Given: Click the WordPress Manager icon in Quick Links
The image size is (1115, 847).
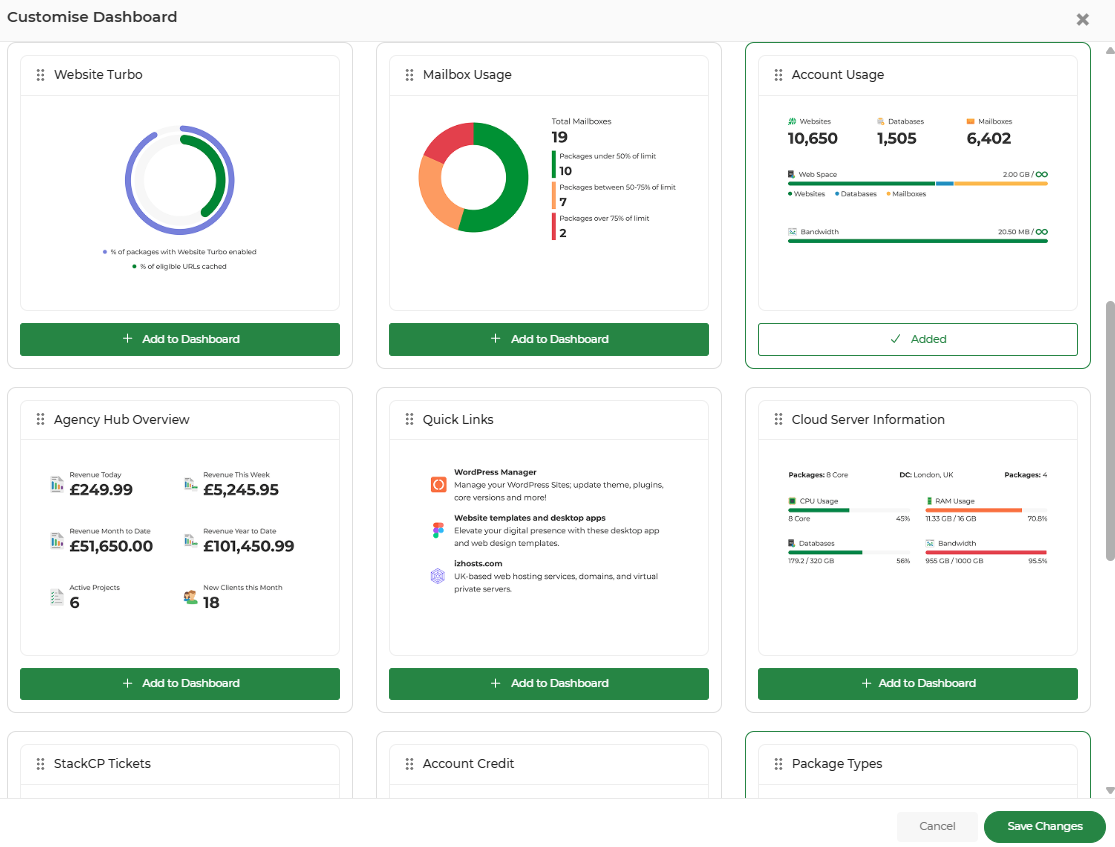Looking at the screenshot, I should 438,484.
